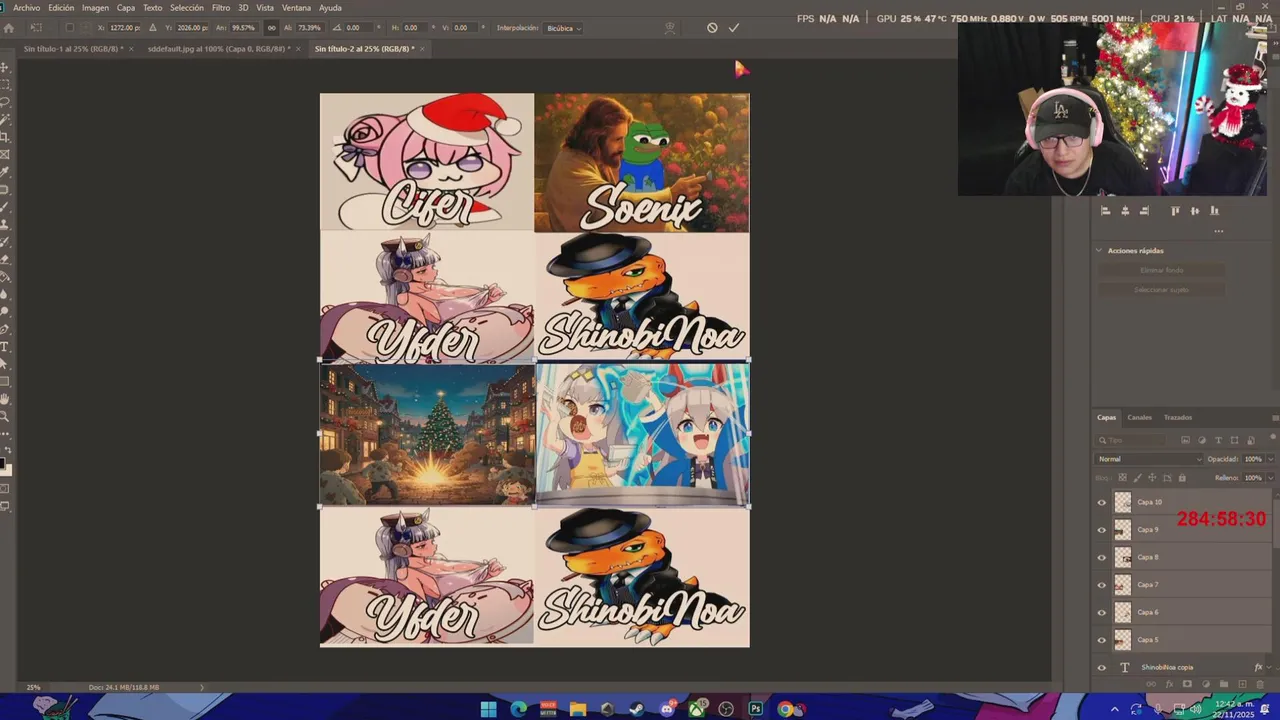Hide the Capa 5 layer
This screenshot has width=1280, height=720.
[1102, 640]
